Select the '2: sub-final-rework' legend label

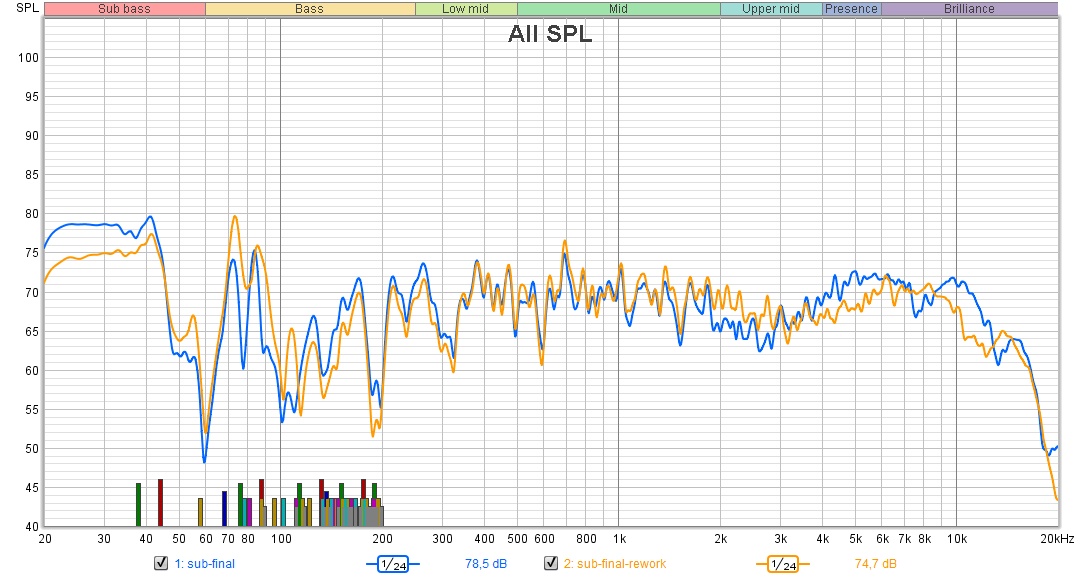point(614,564)
